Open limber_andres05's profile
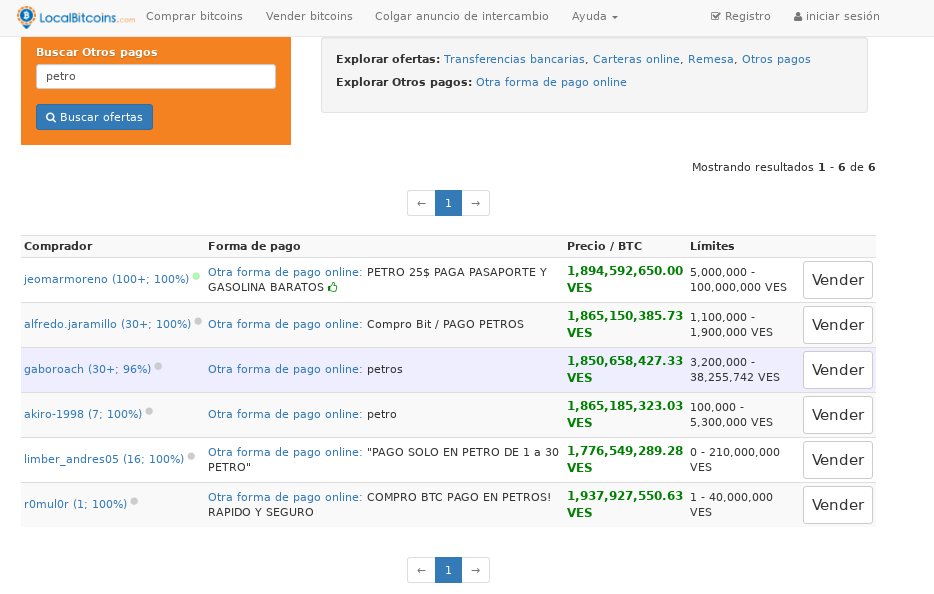The height and width of the screenshot is (594, 934). 104,459
